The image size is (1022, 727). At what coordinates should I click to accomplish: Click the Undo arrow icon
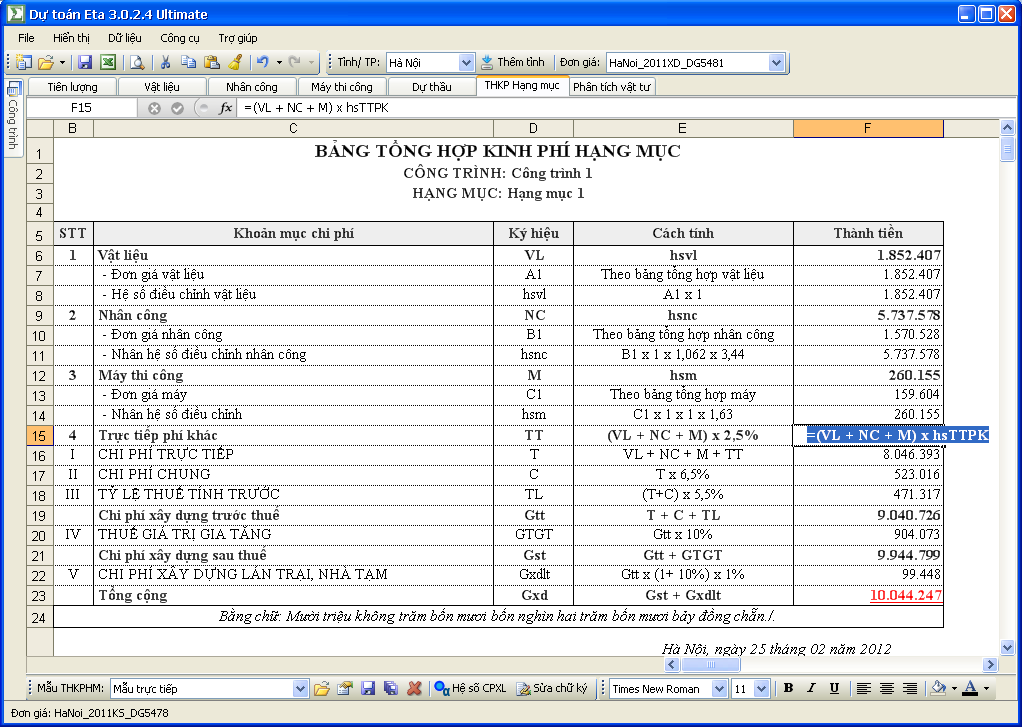coord(262,62)
